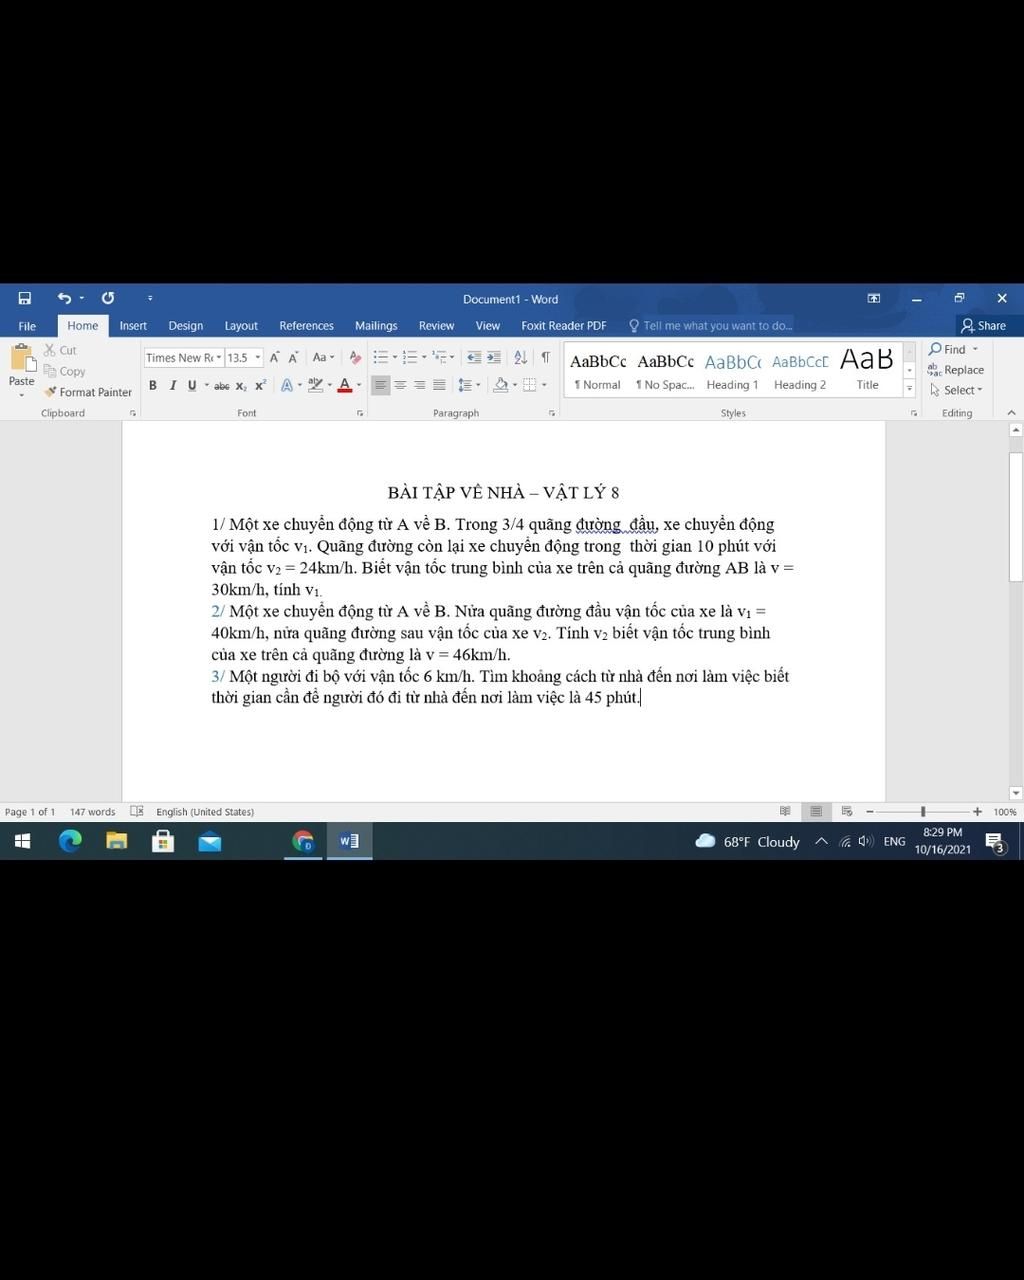The width and height of the screenshot is (1024, 1280).
Task: Expand bullets list dropdown arrow
Action: point(395,357)
